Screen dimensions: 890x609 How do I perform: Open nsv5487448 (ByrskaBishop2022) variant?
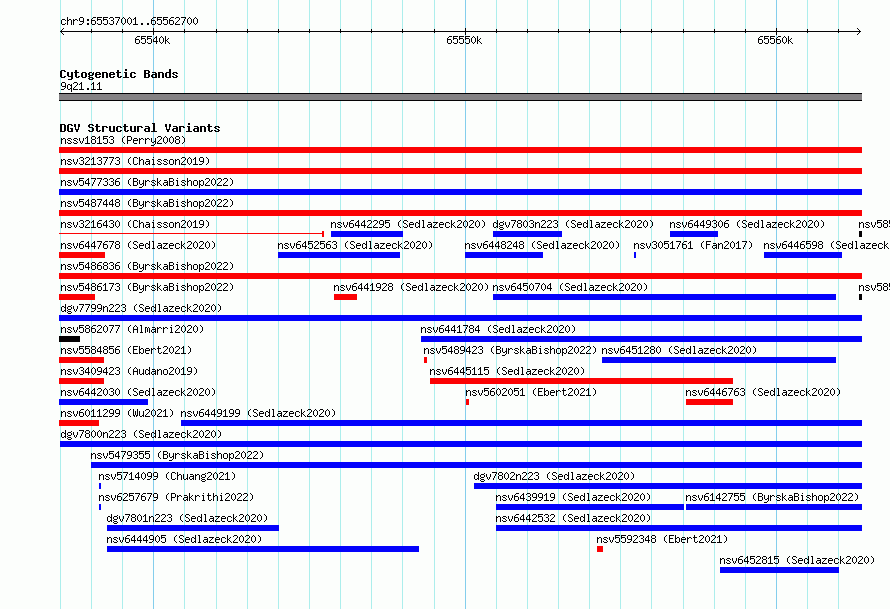click(147, 203)
